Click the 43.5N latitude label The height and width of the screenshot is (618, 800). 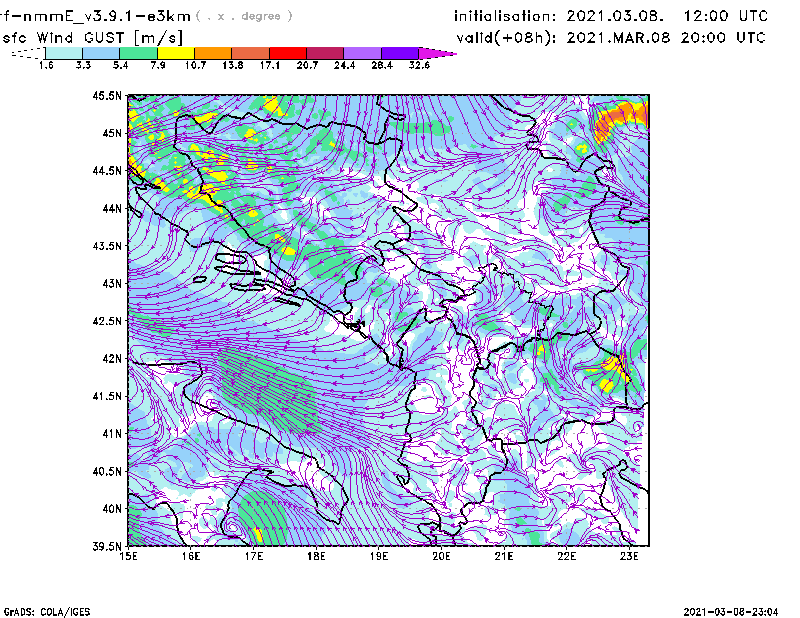tap(107, 246)
